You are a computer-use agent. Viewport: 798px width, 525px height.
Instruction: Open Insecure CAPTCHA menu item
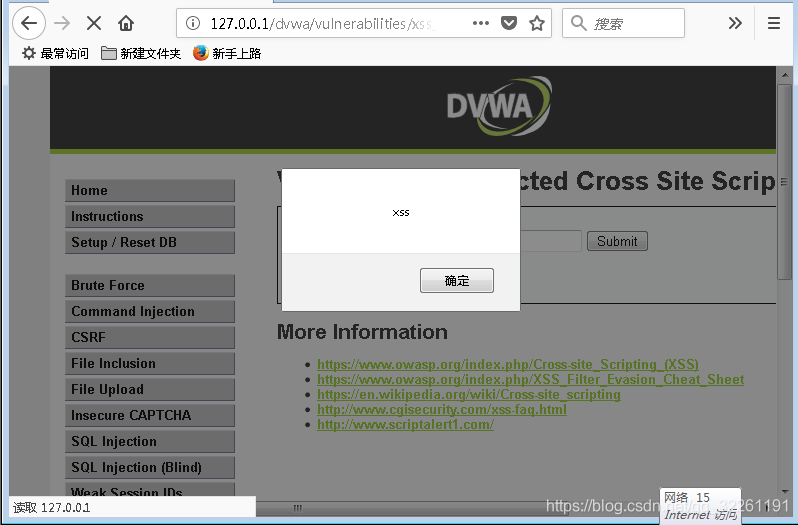click(150, 415)
